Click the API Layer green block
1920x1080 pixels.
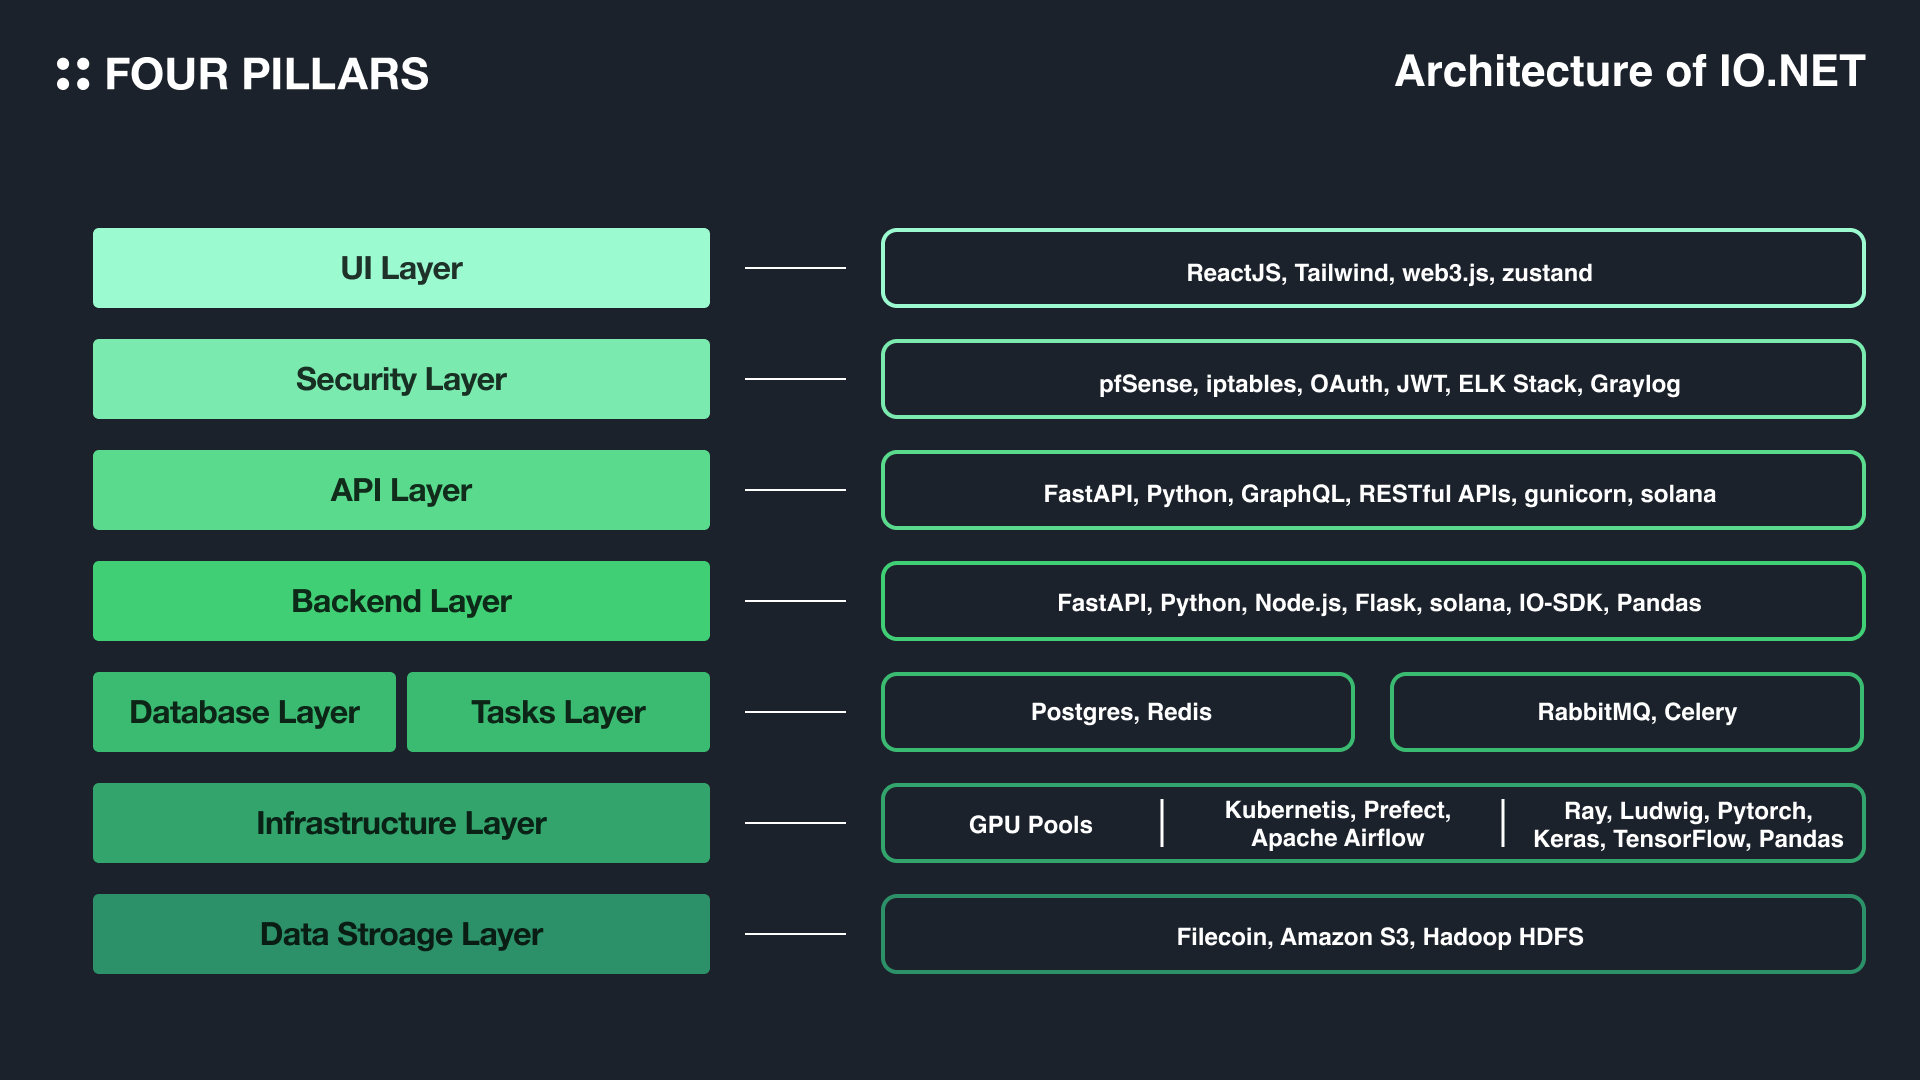[x=402, y=491]
